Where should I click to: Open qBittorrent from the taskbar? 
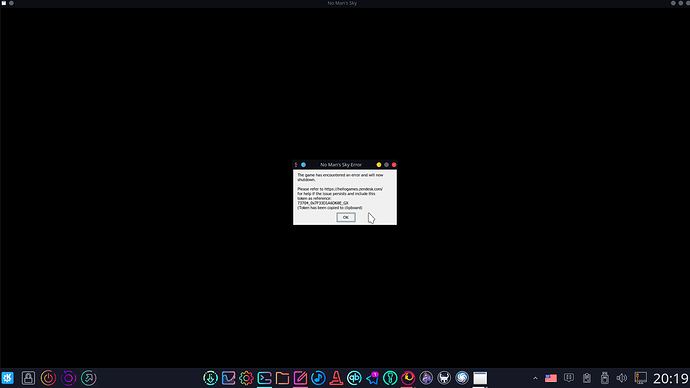pyautogui.click(x=354, y=378)
